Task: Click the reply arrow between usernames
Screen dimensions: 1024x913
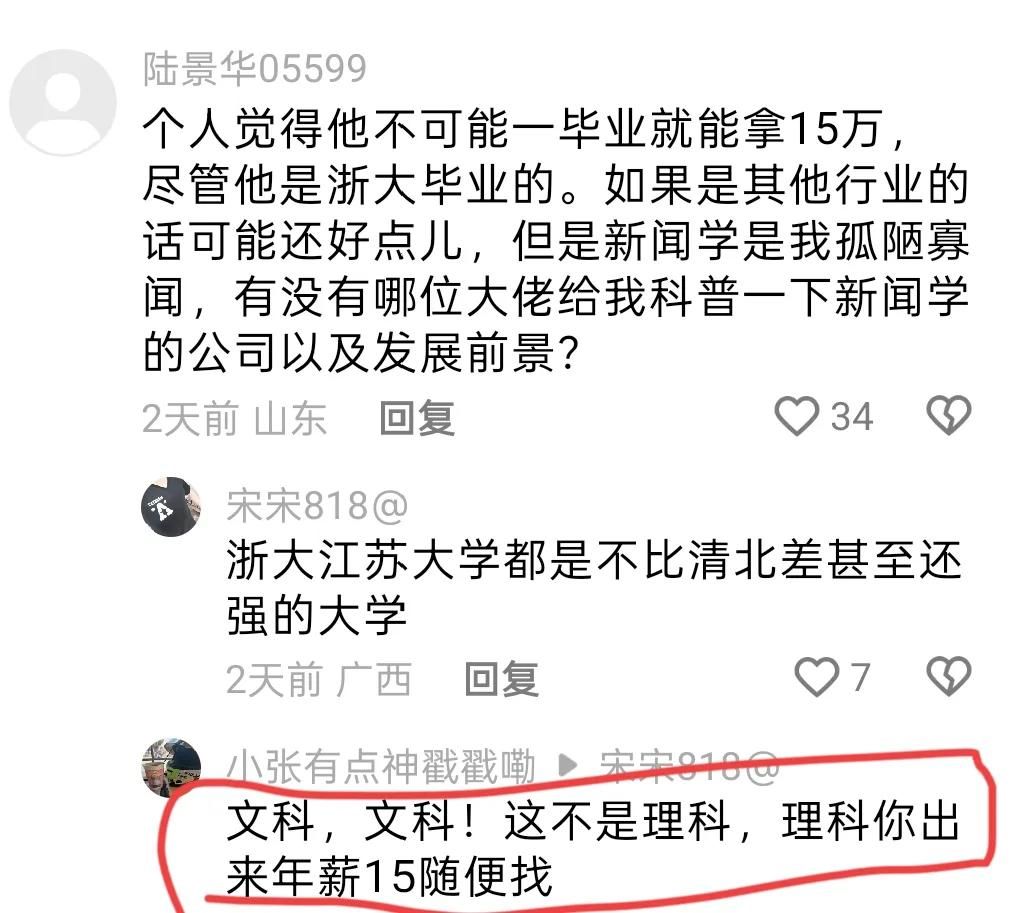Action: point(568,766)
